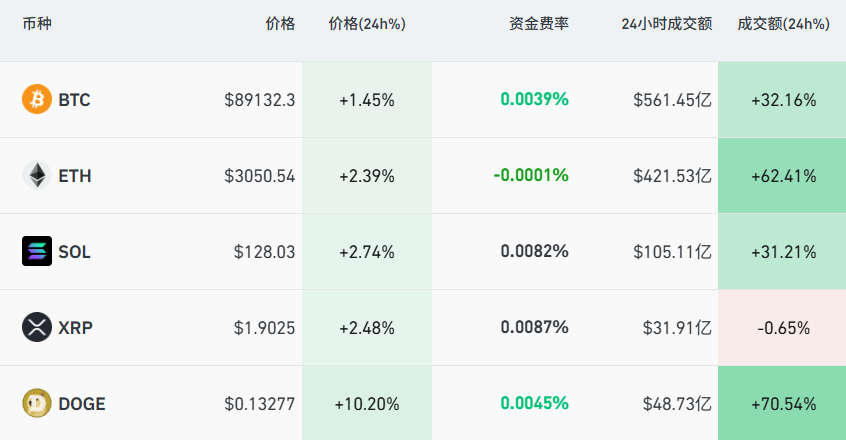Select the XRP ticker name

(75, 327)
